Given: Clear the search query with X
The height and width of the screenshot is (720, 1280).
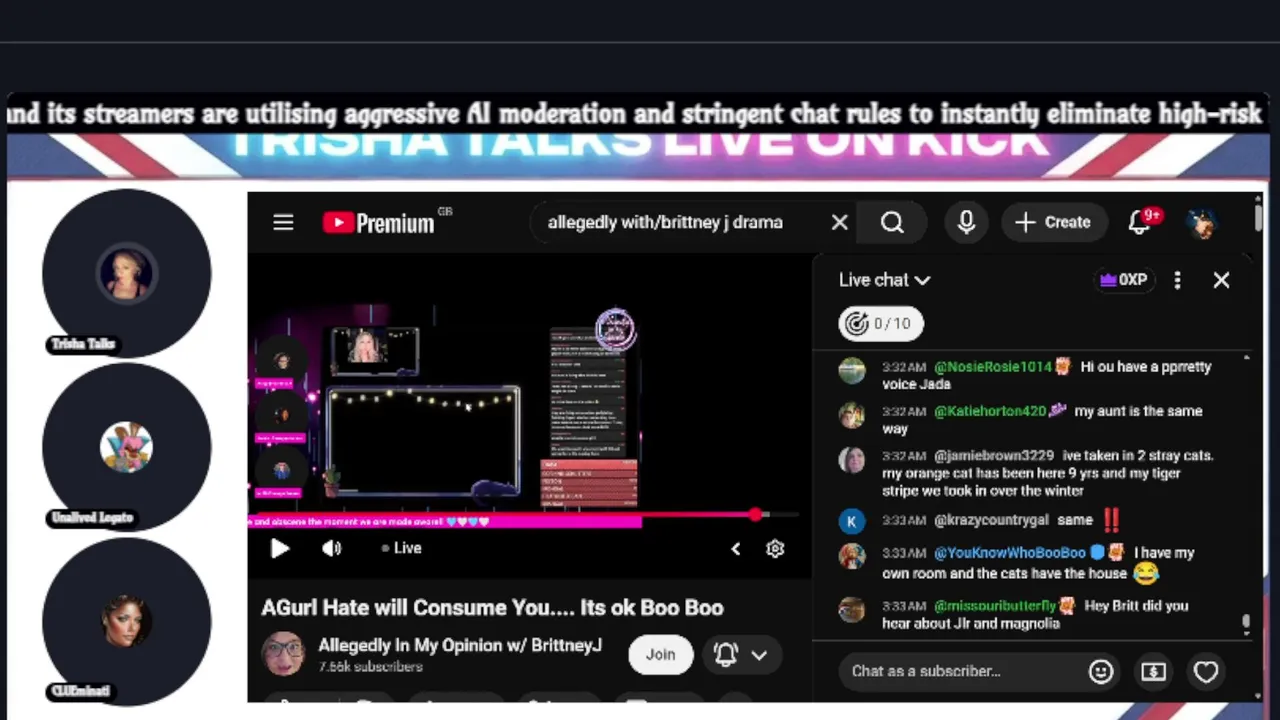Looking at the screenshot, I should coord(840,222).
